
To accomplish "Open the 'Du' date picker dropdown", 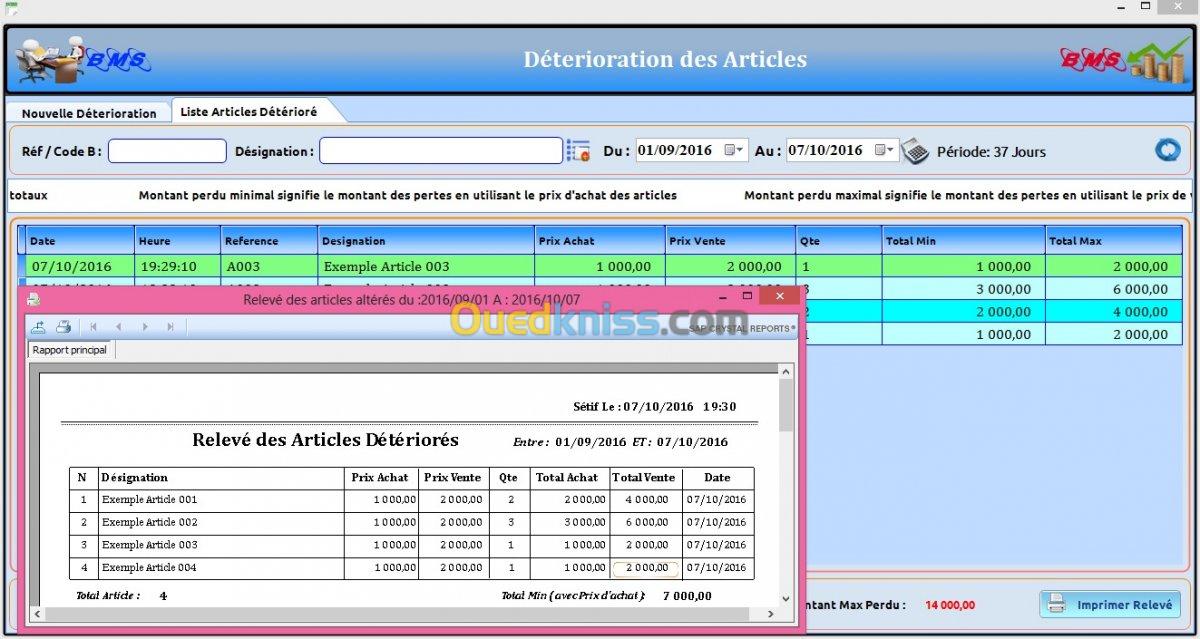I will 735,150.
